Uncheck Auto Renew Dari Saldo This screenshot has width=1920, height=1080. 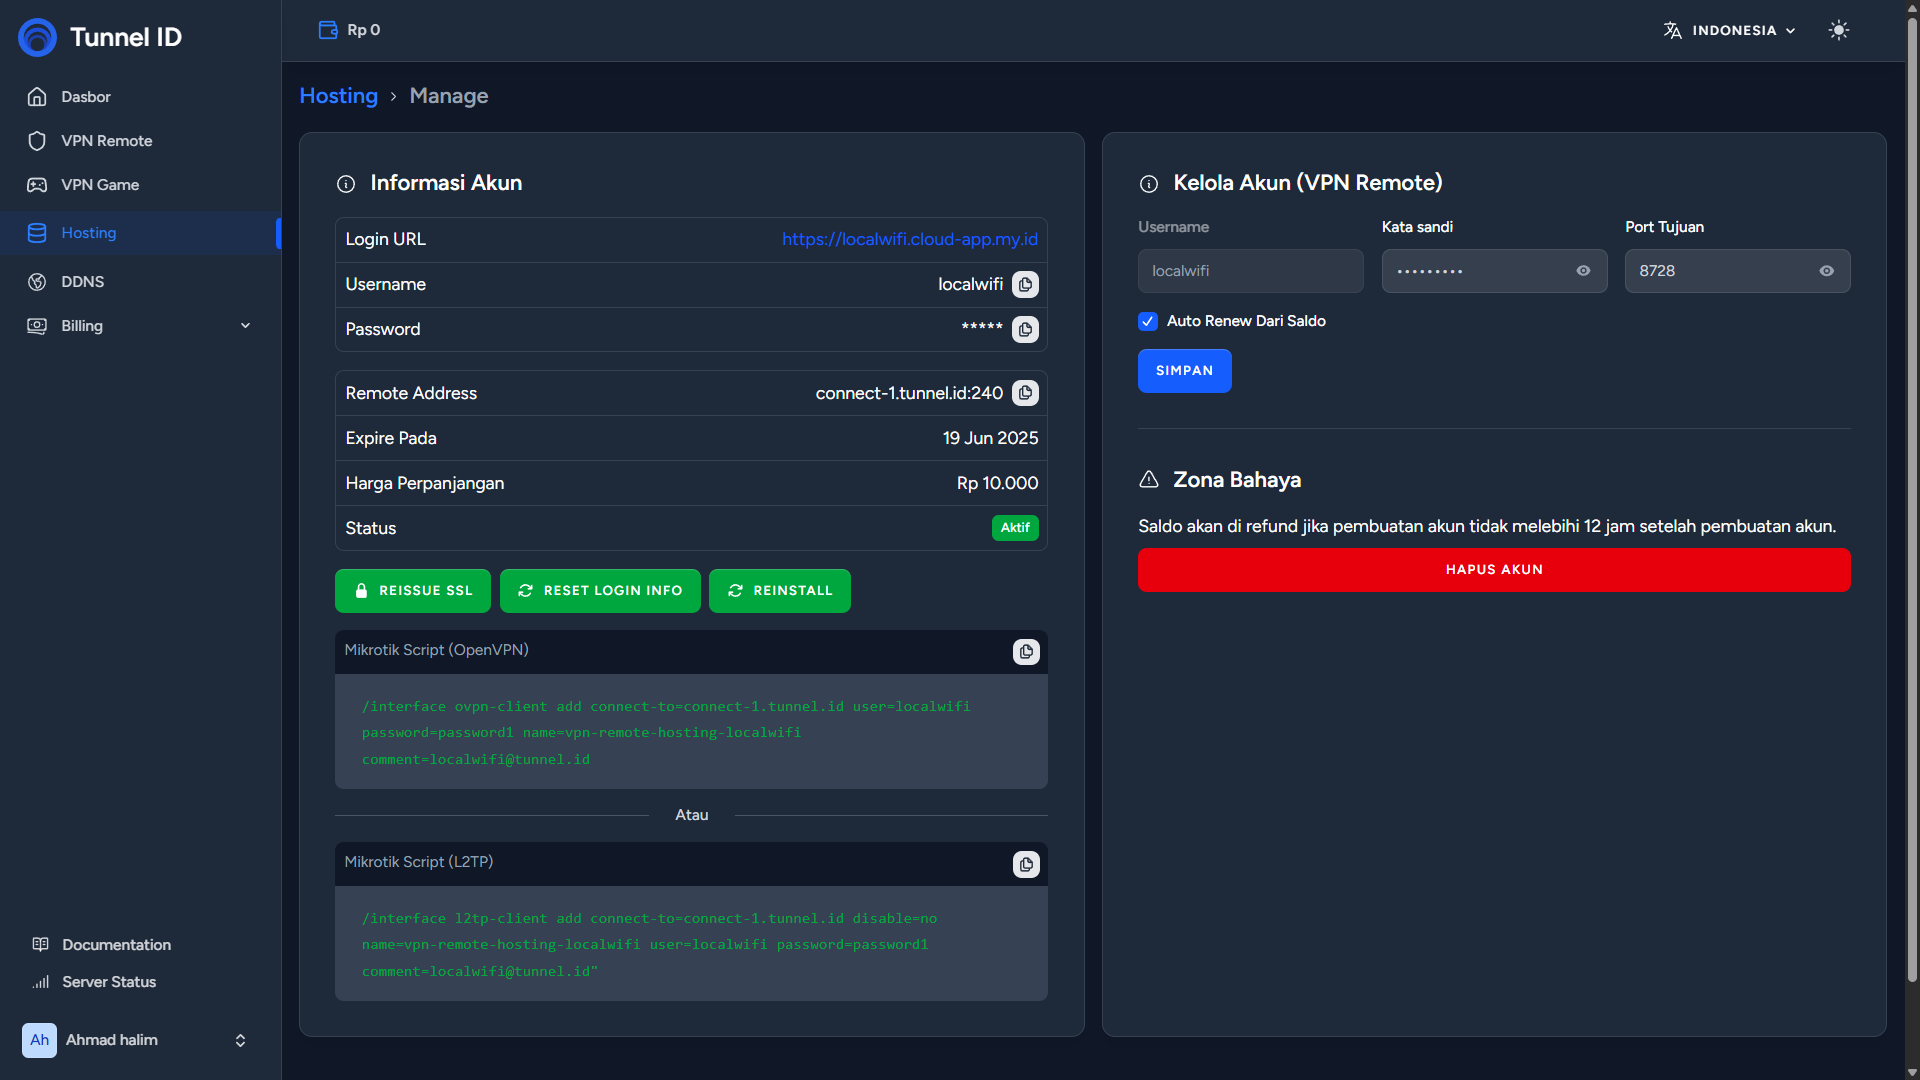(x=1148, y=321)
